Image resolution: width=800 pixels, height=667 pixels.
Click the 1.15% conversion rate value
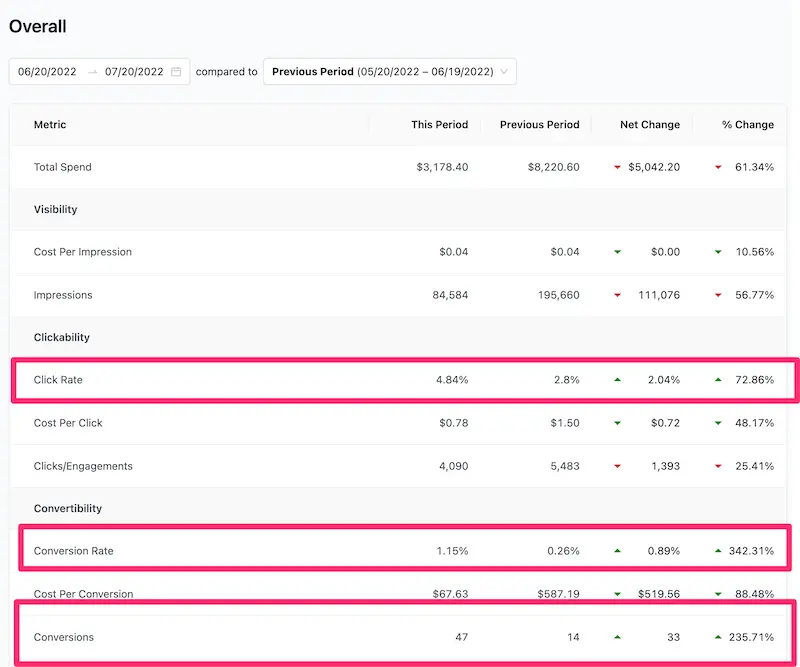452,551
